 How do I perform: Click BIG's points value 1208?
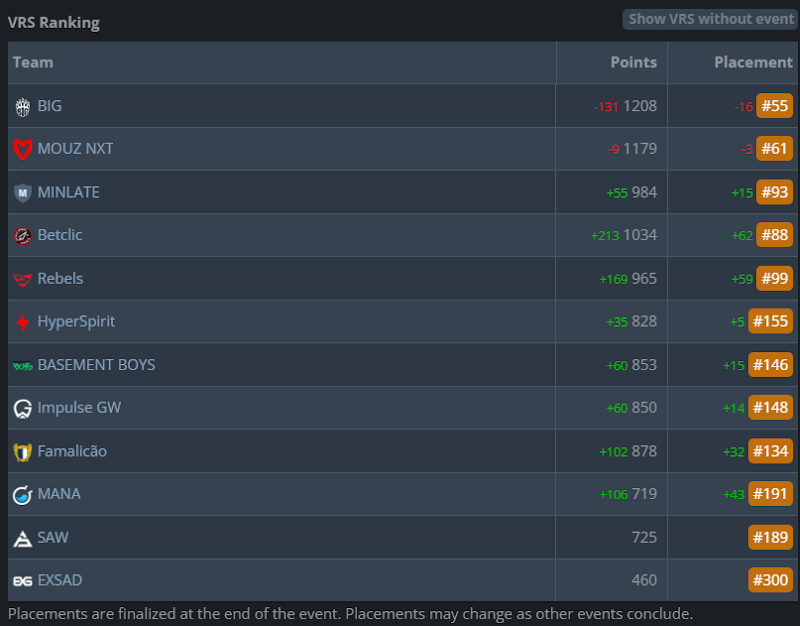(640, 106)
